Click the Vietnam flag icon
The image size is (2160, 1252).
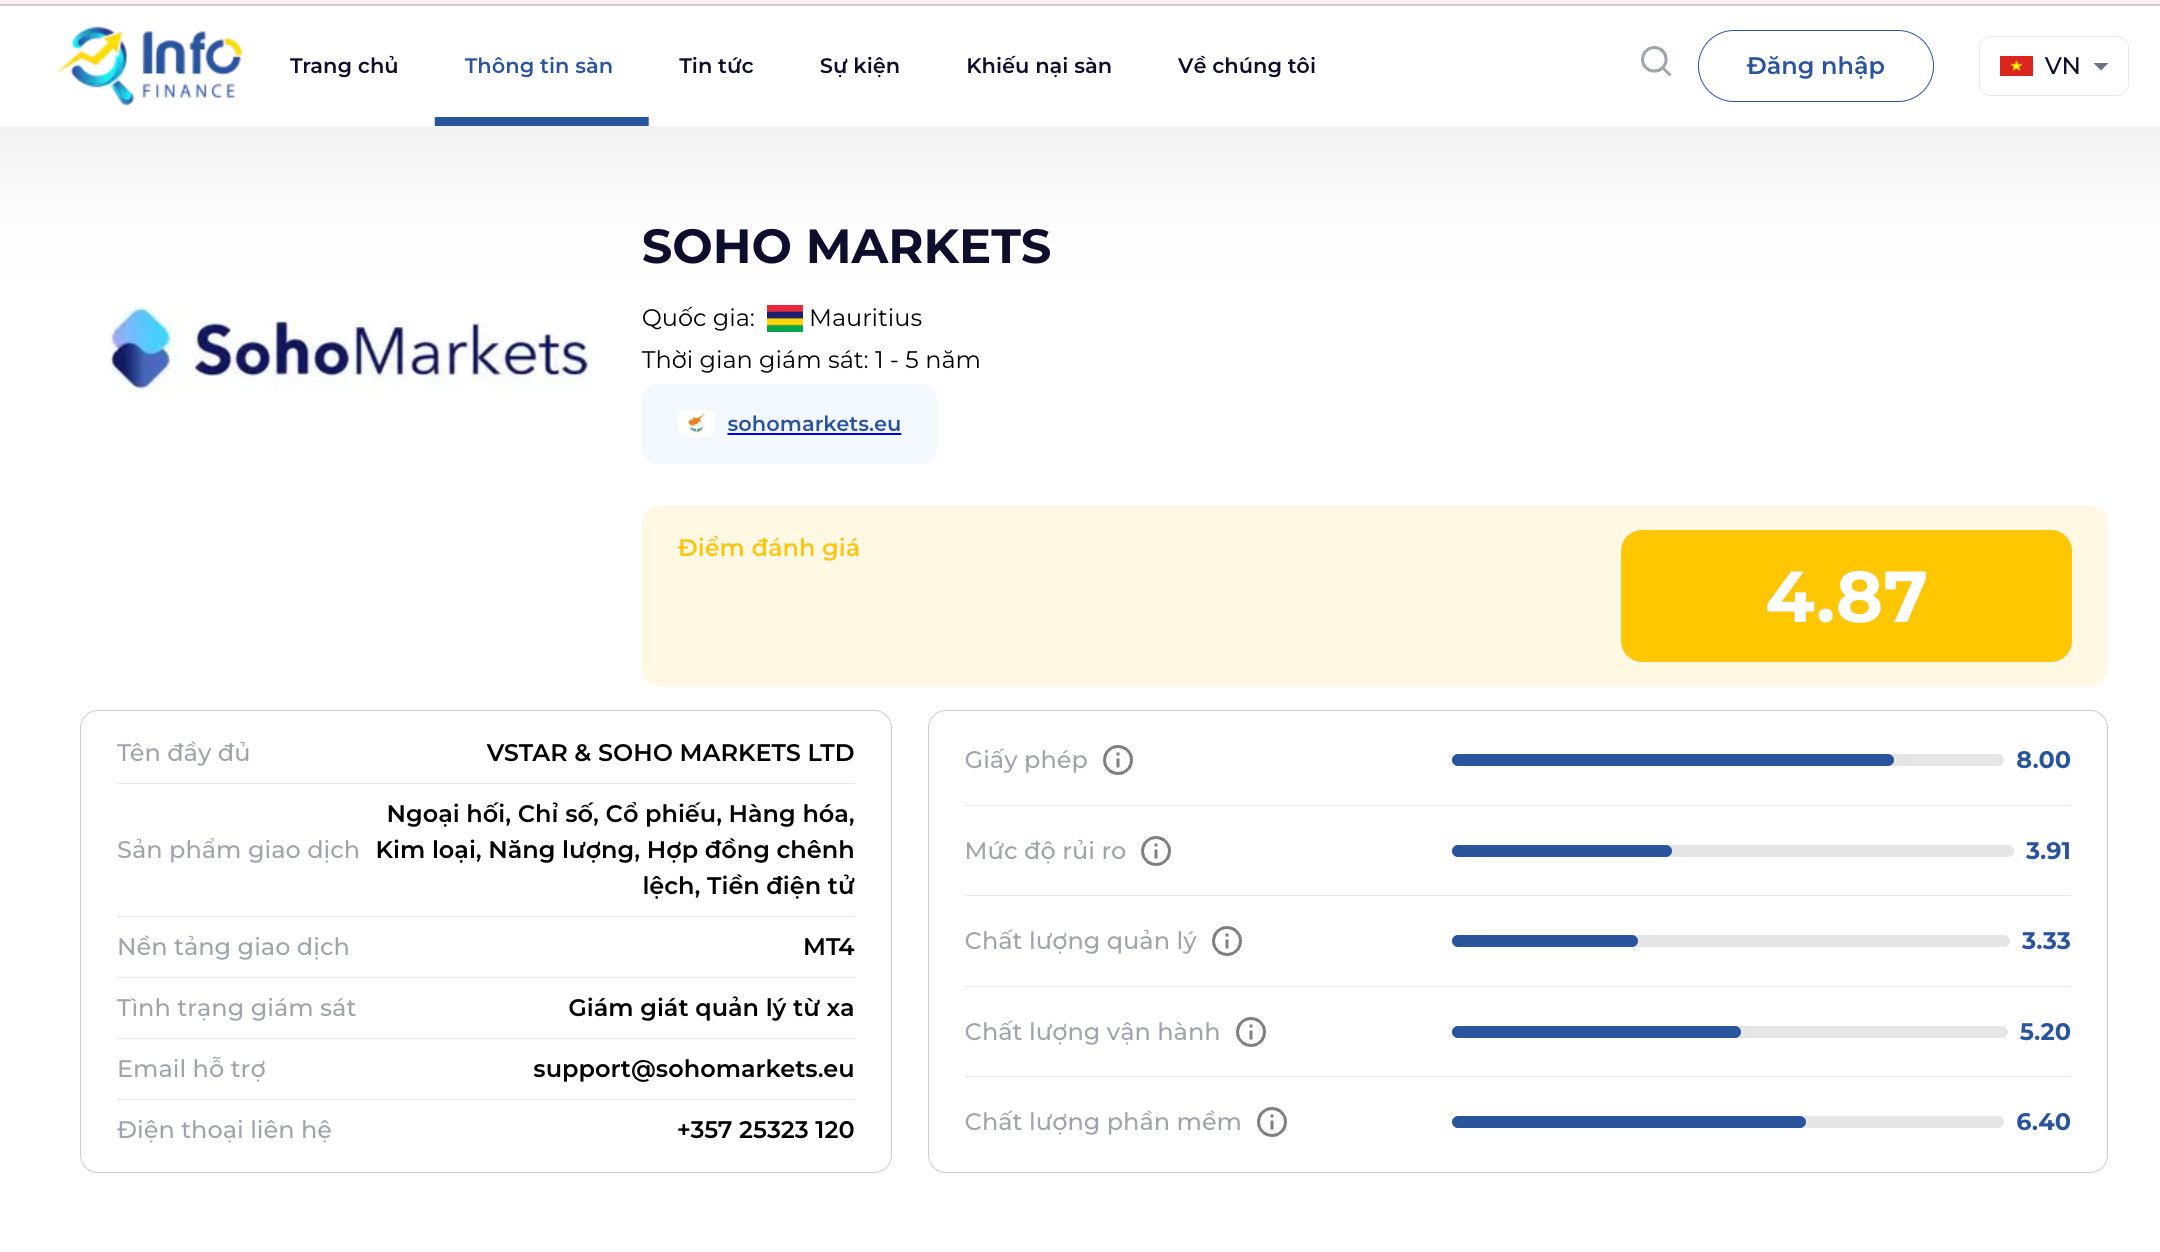coord(2016,66)
